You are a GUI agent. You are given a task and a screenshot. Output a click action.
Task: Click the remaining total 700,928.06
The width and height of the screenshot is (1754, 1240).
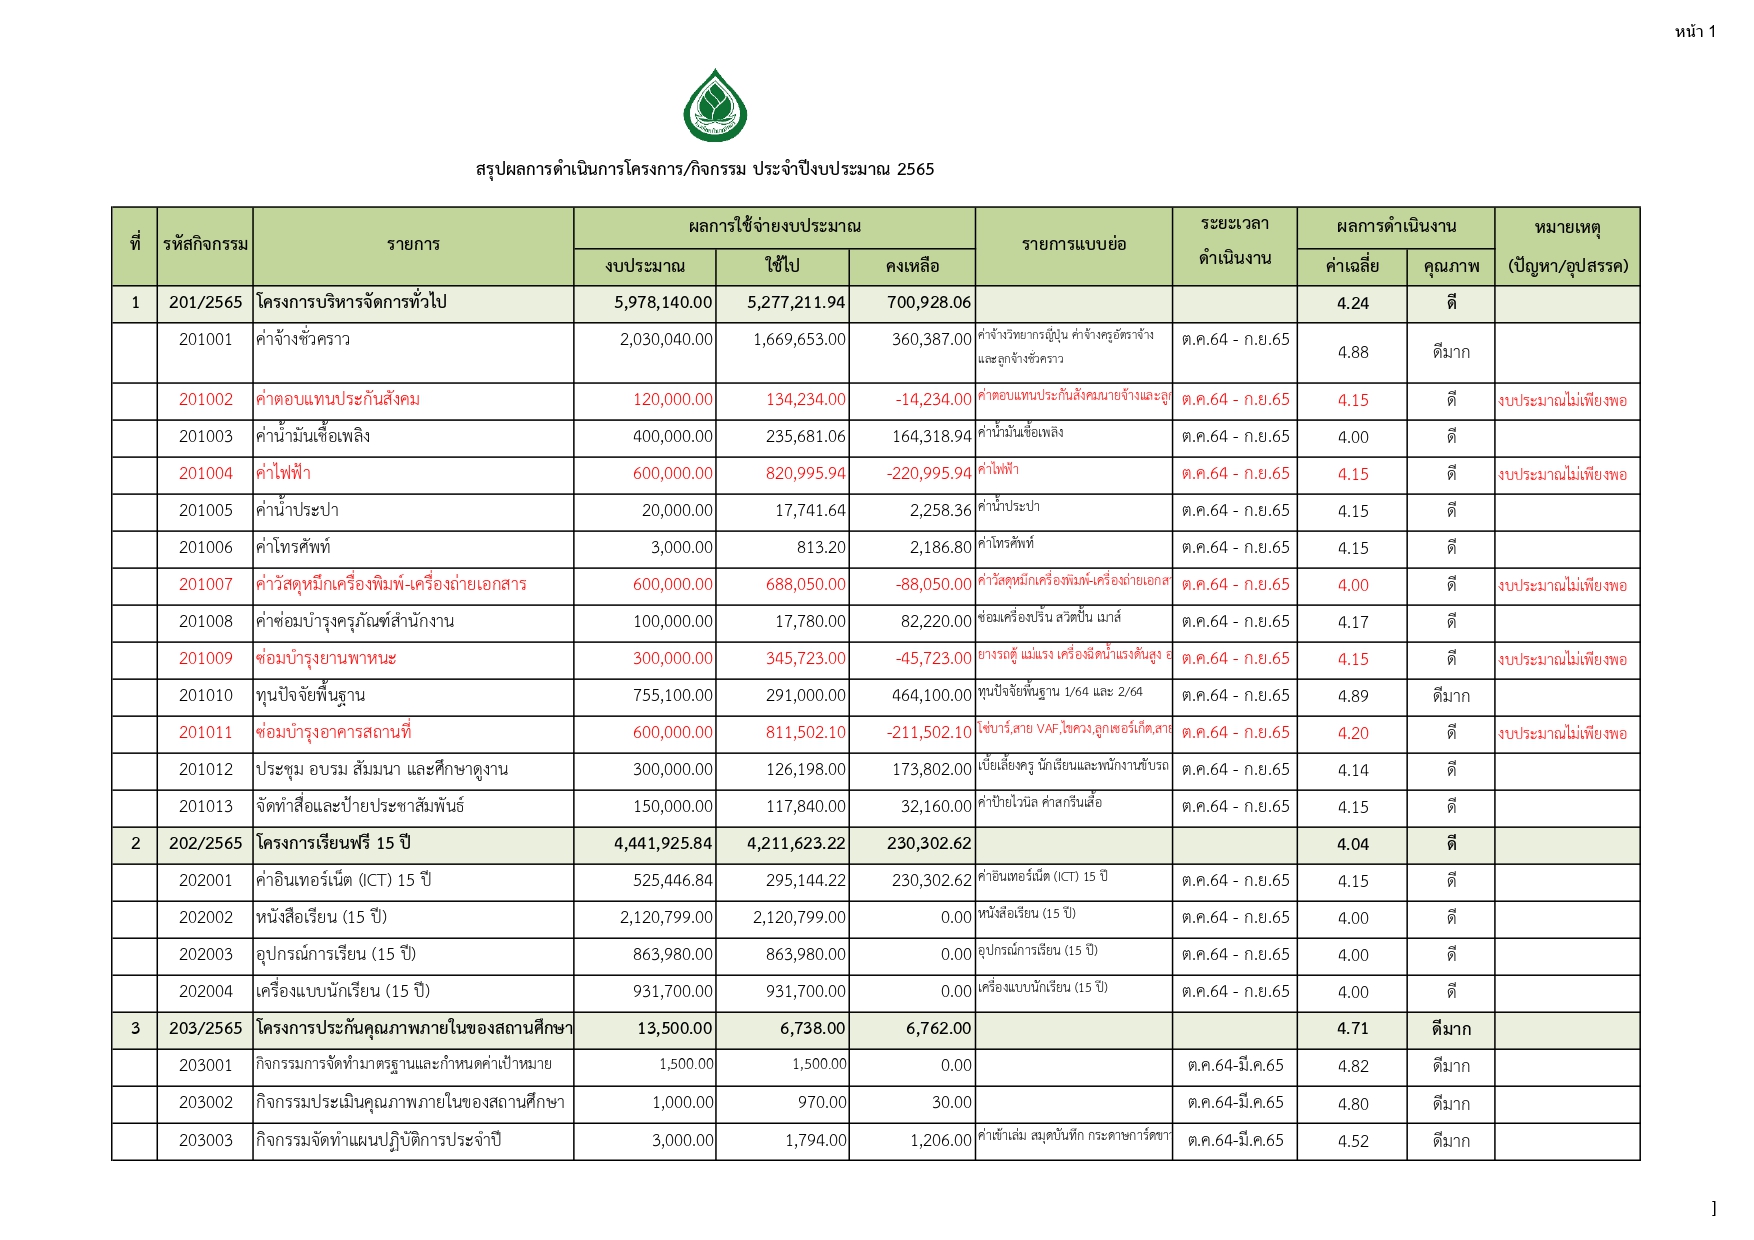pyautogui.click(x=929, y=303)
